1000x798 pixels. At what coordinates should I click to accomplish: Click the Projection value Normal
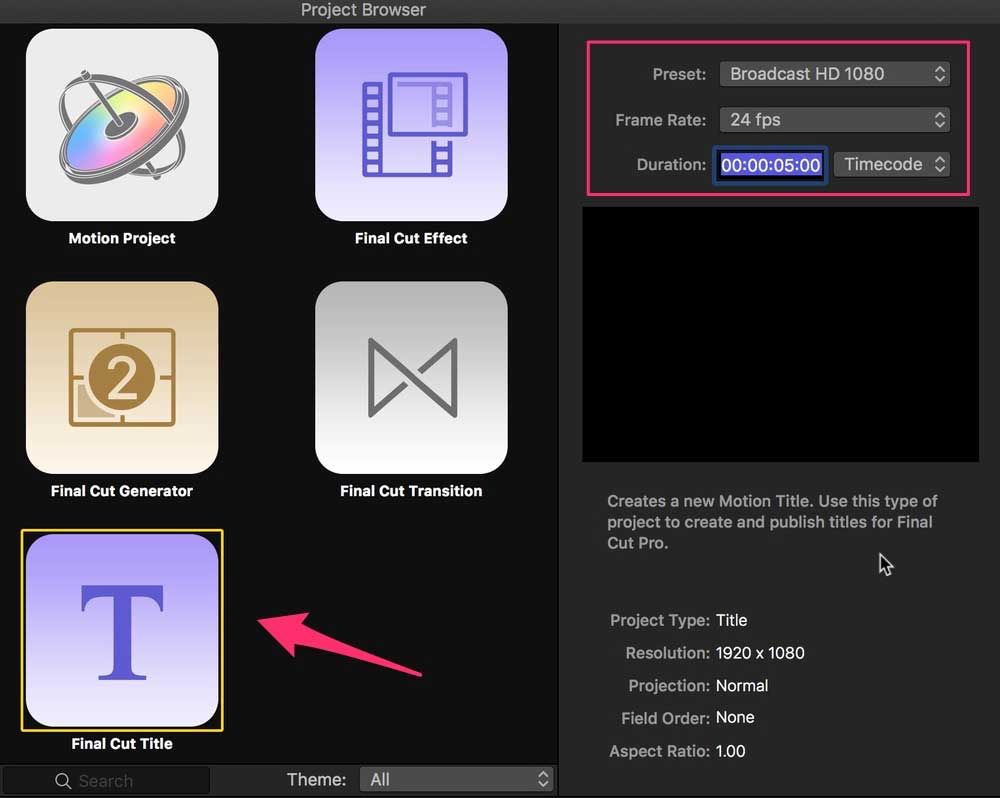click(x=742, y=686)
